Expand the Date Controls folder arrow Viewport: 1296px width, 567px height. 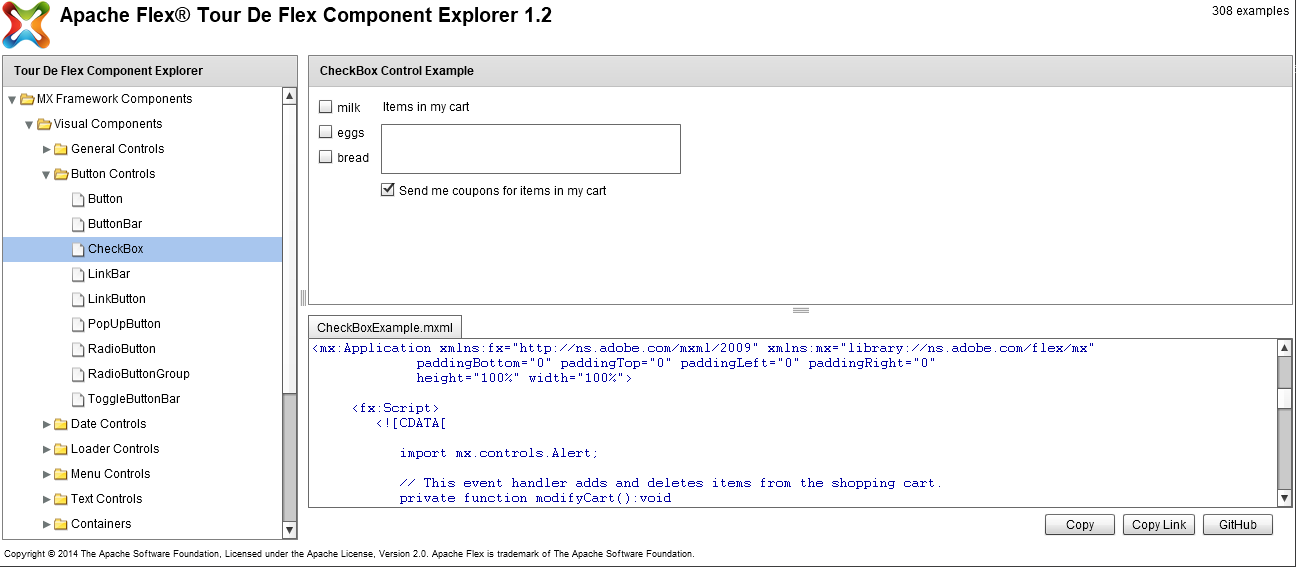pyautogui.click(x=46, y=424)
